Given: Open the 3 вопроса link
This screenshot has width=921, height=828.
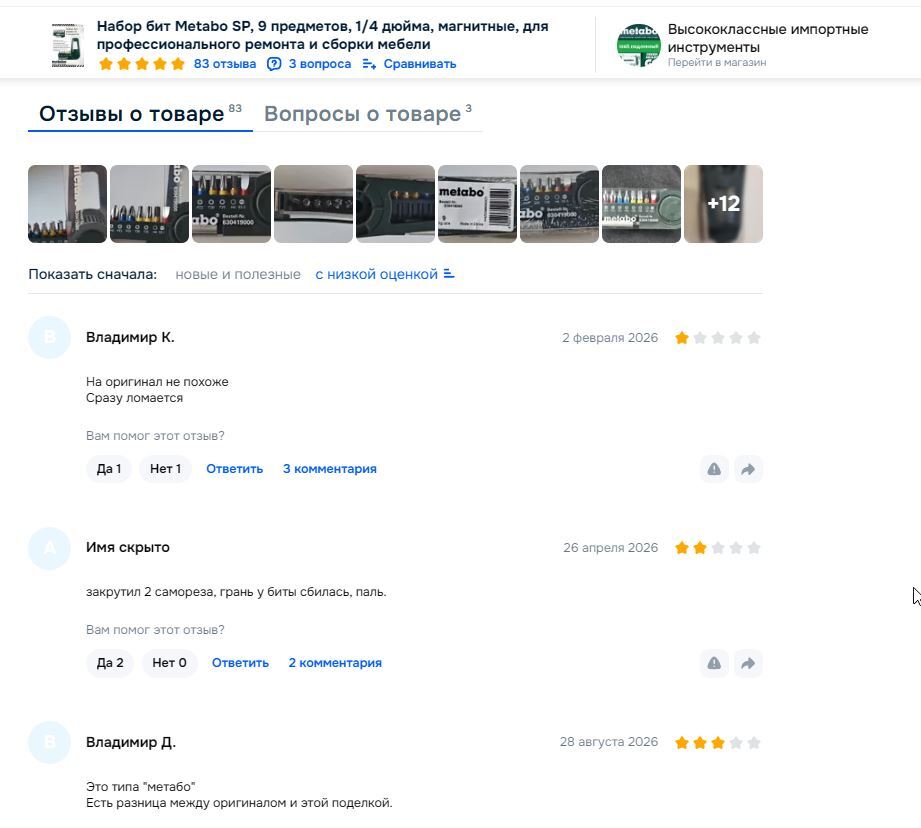Looking at the screenshot, I should [x=320, y=64].
